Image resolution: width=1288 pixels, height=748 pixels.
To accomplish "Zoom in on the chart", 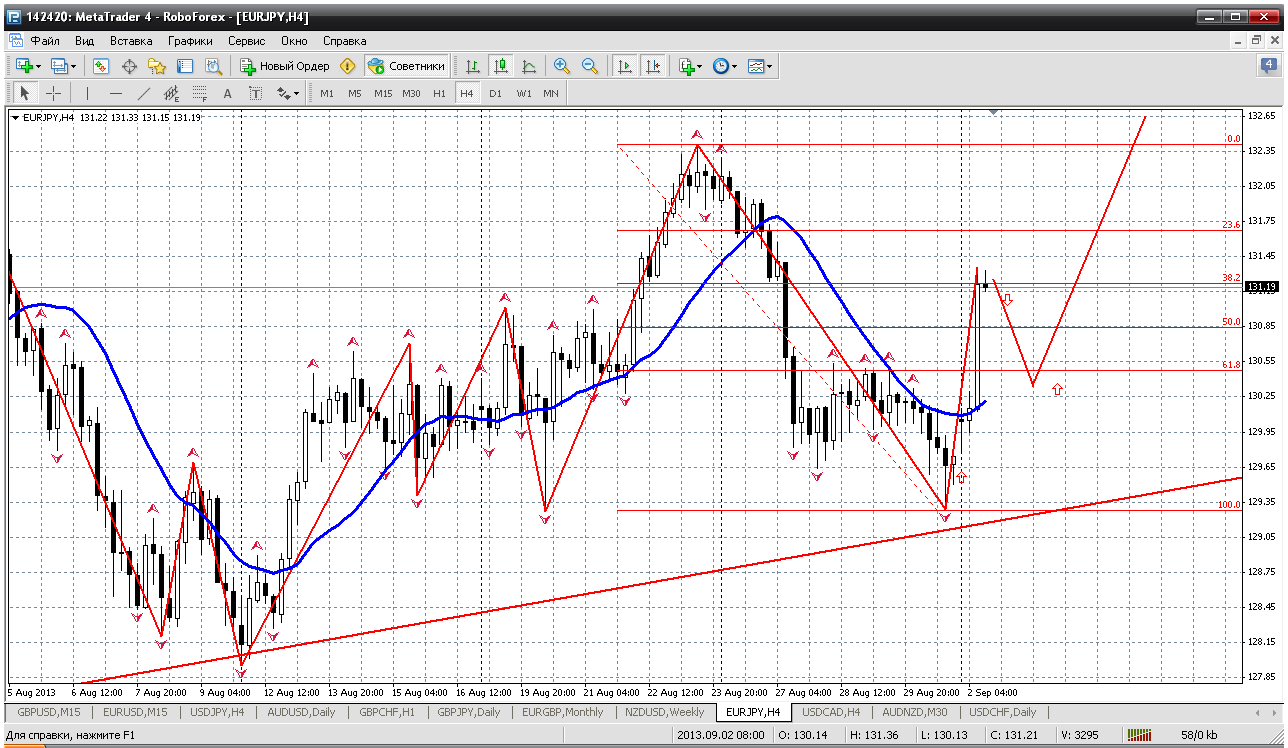I will tap(562, 66).
